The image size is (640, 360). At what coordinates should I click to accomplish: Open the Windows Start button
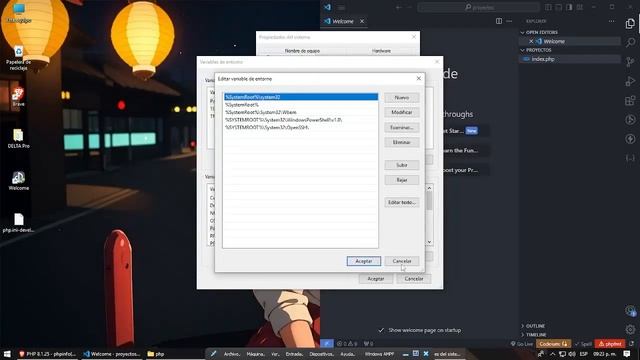click(7, 354)
